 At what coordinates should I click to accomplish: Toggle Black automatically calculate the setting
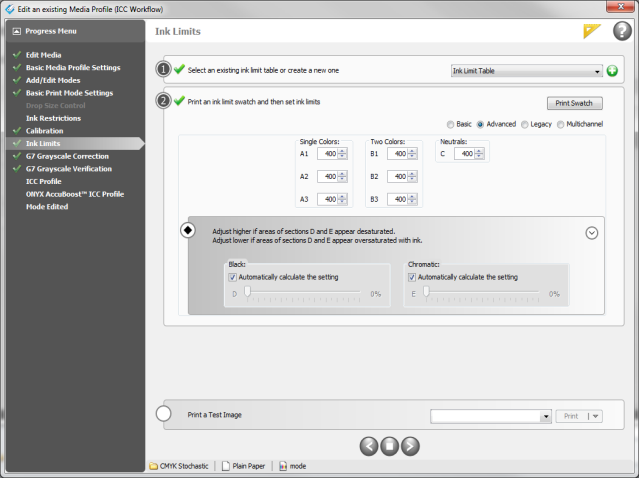pyautogui.click(x=233, y=277)
